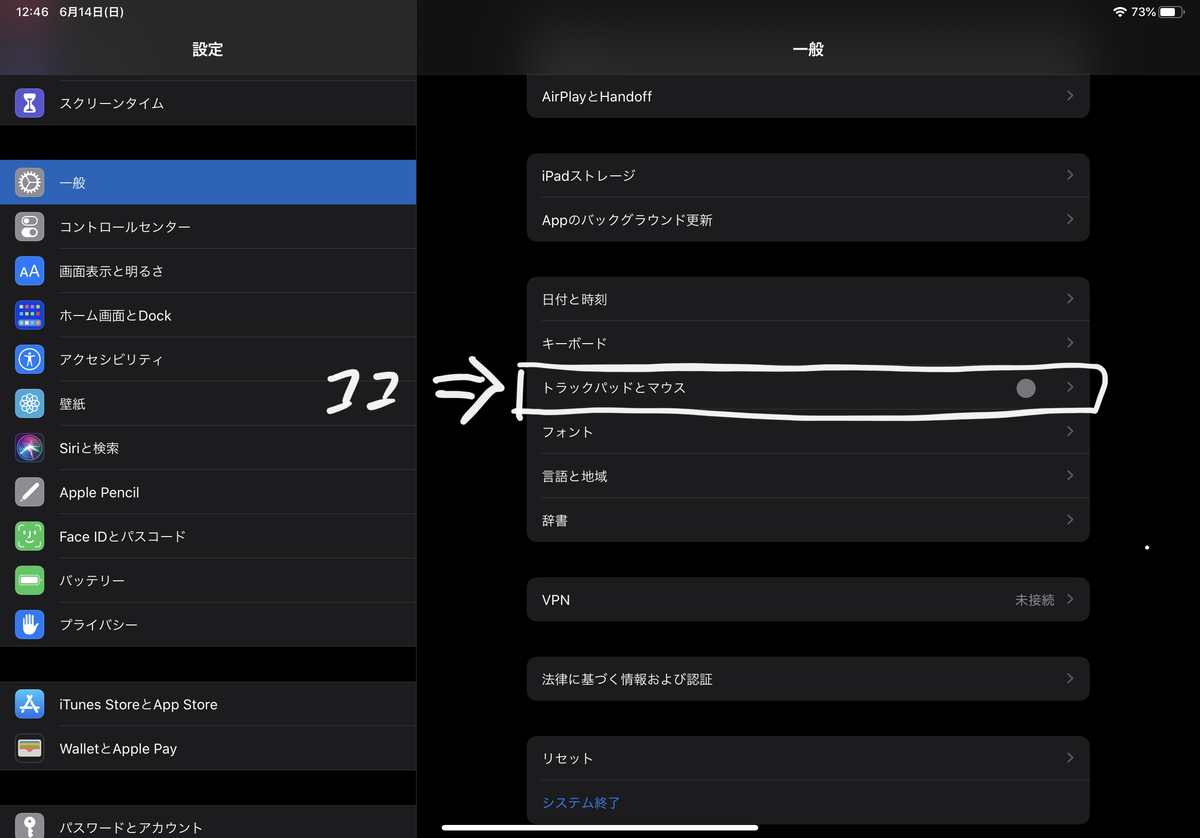
Task: Tap the キーボード row label
Action: (574, 343)
